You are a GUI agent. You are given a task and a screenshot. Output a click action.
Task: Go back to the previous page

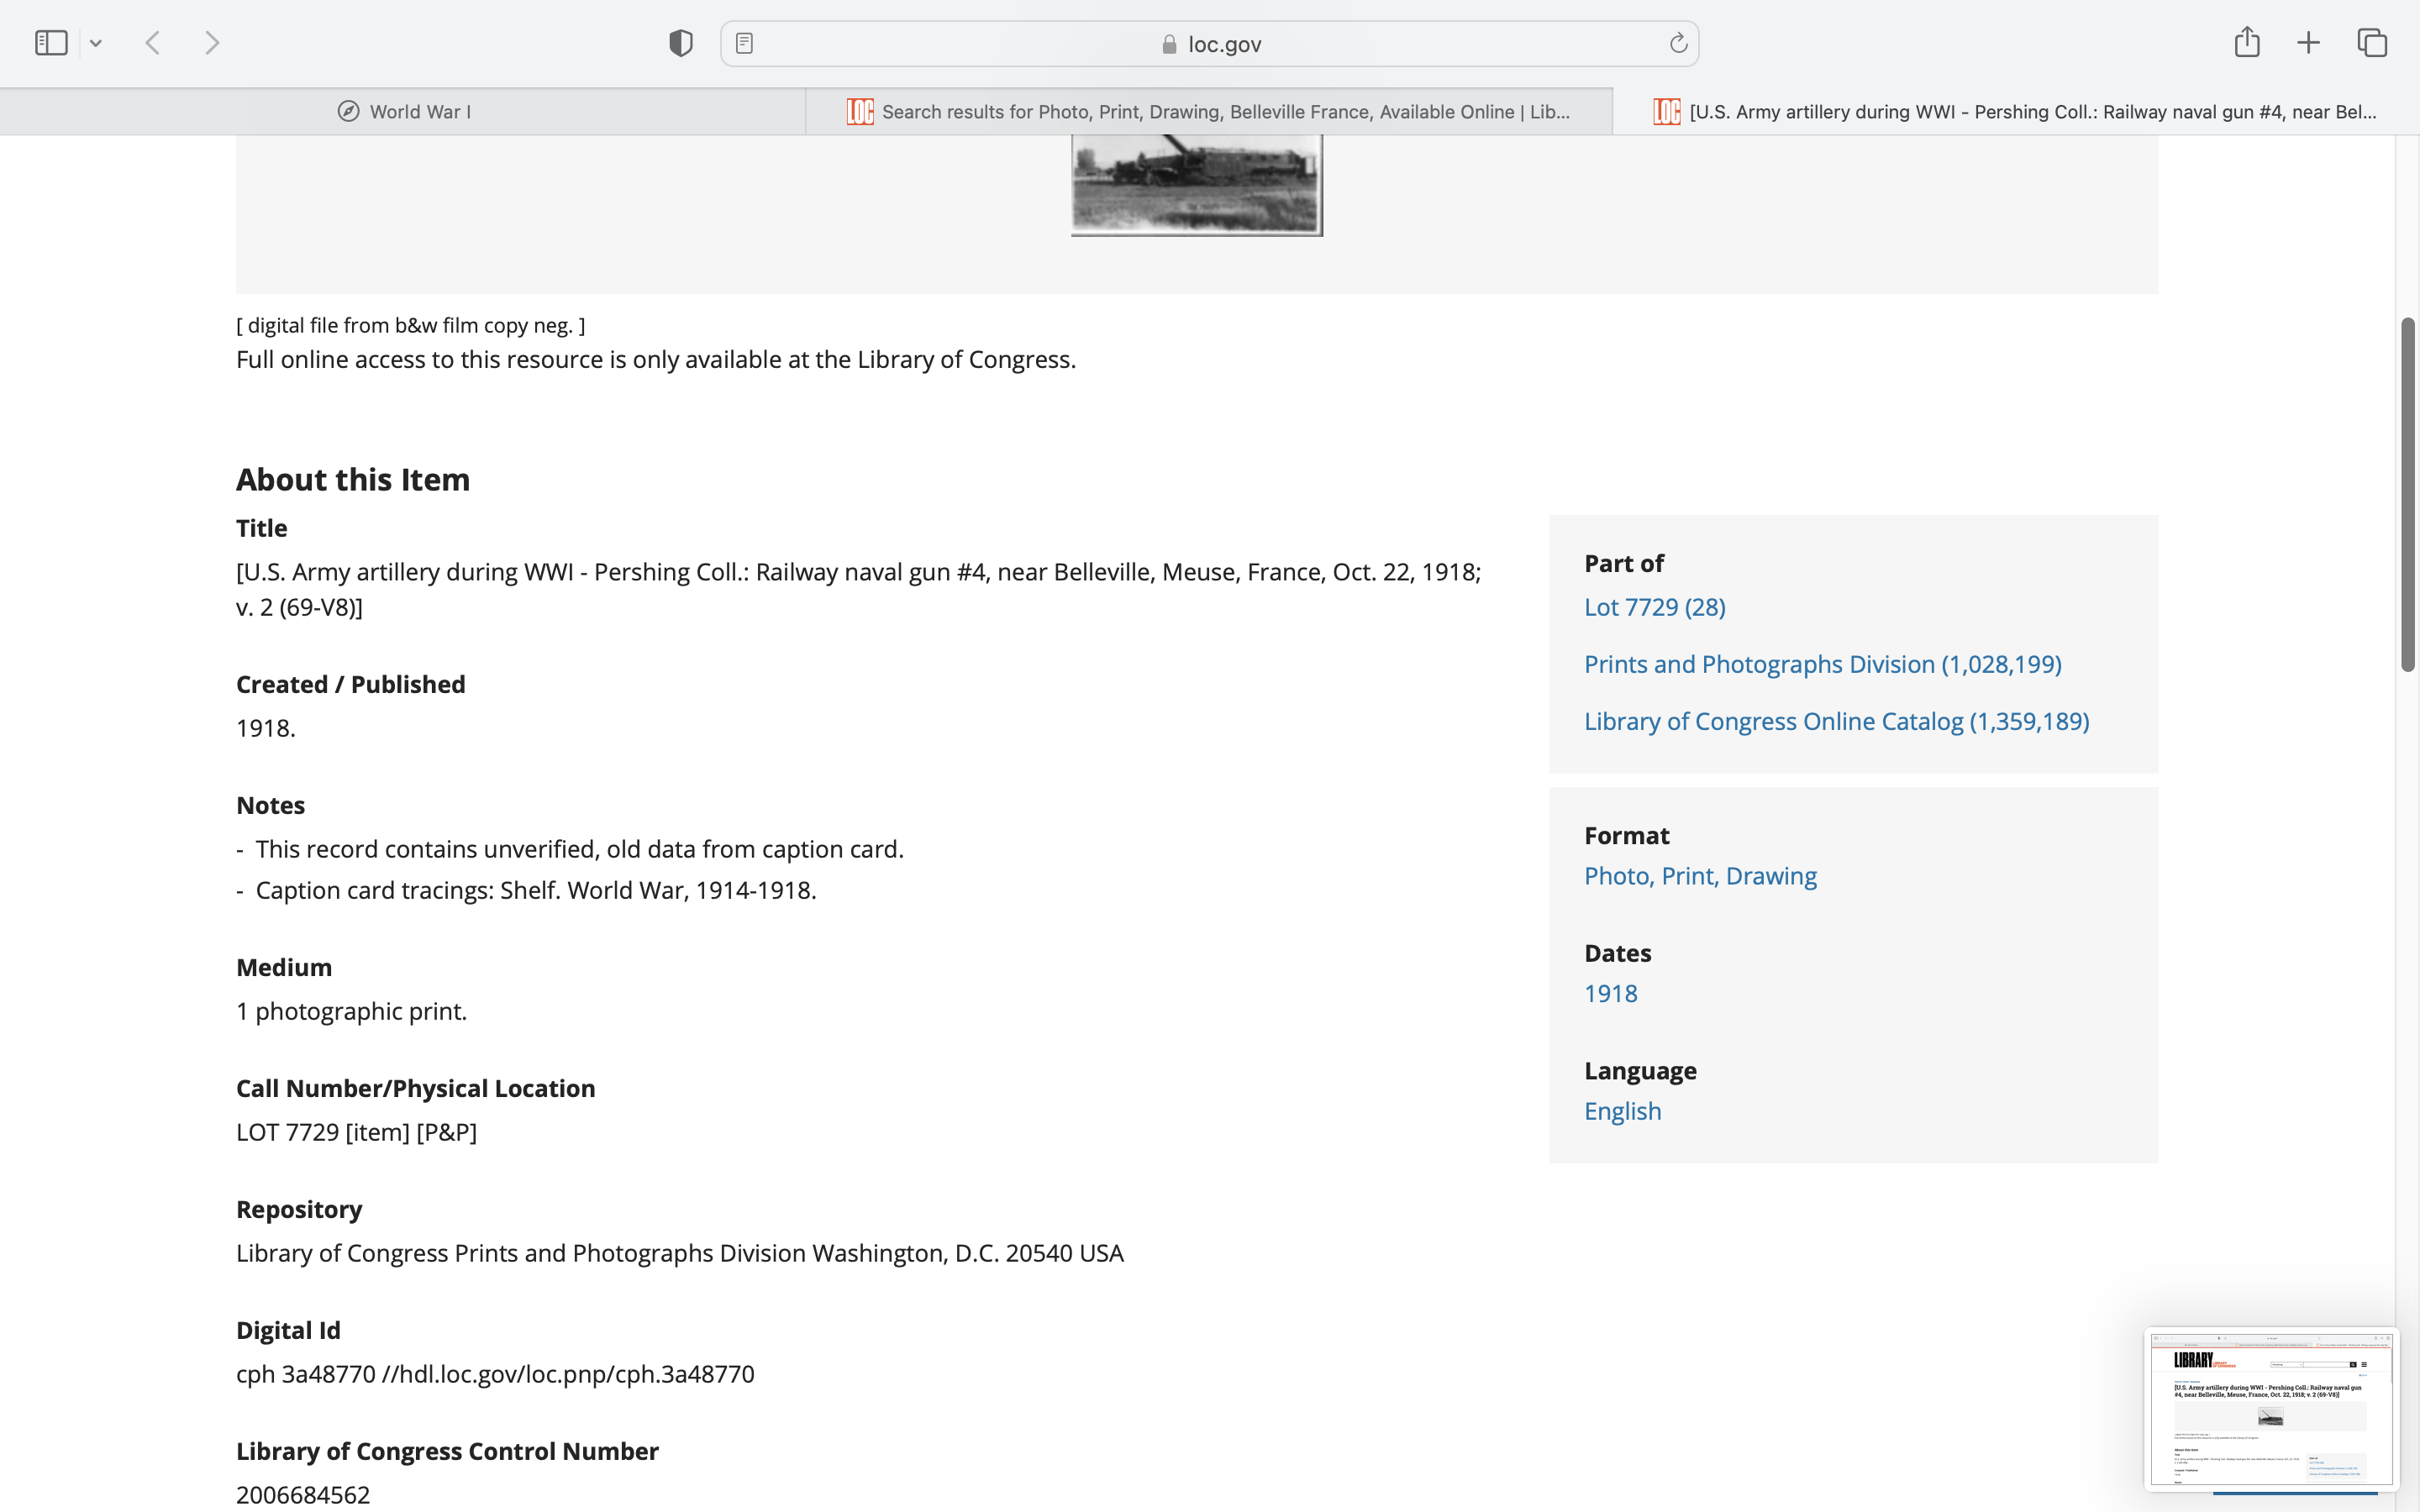(153, 43)
